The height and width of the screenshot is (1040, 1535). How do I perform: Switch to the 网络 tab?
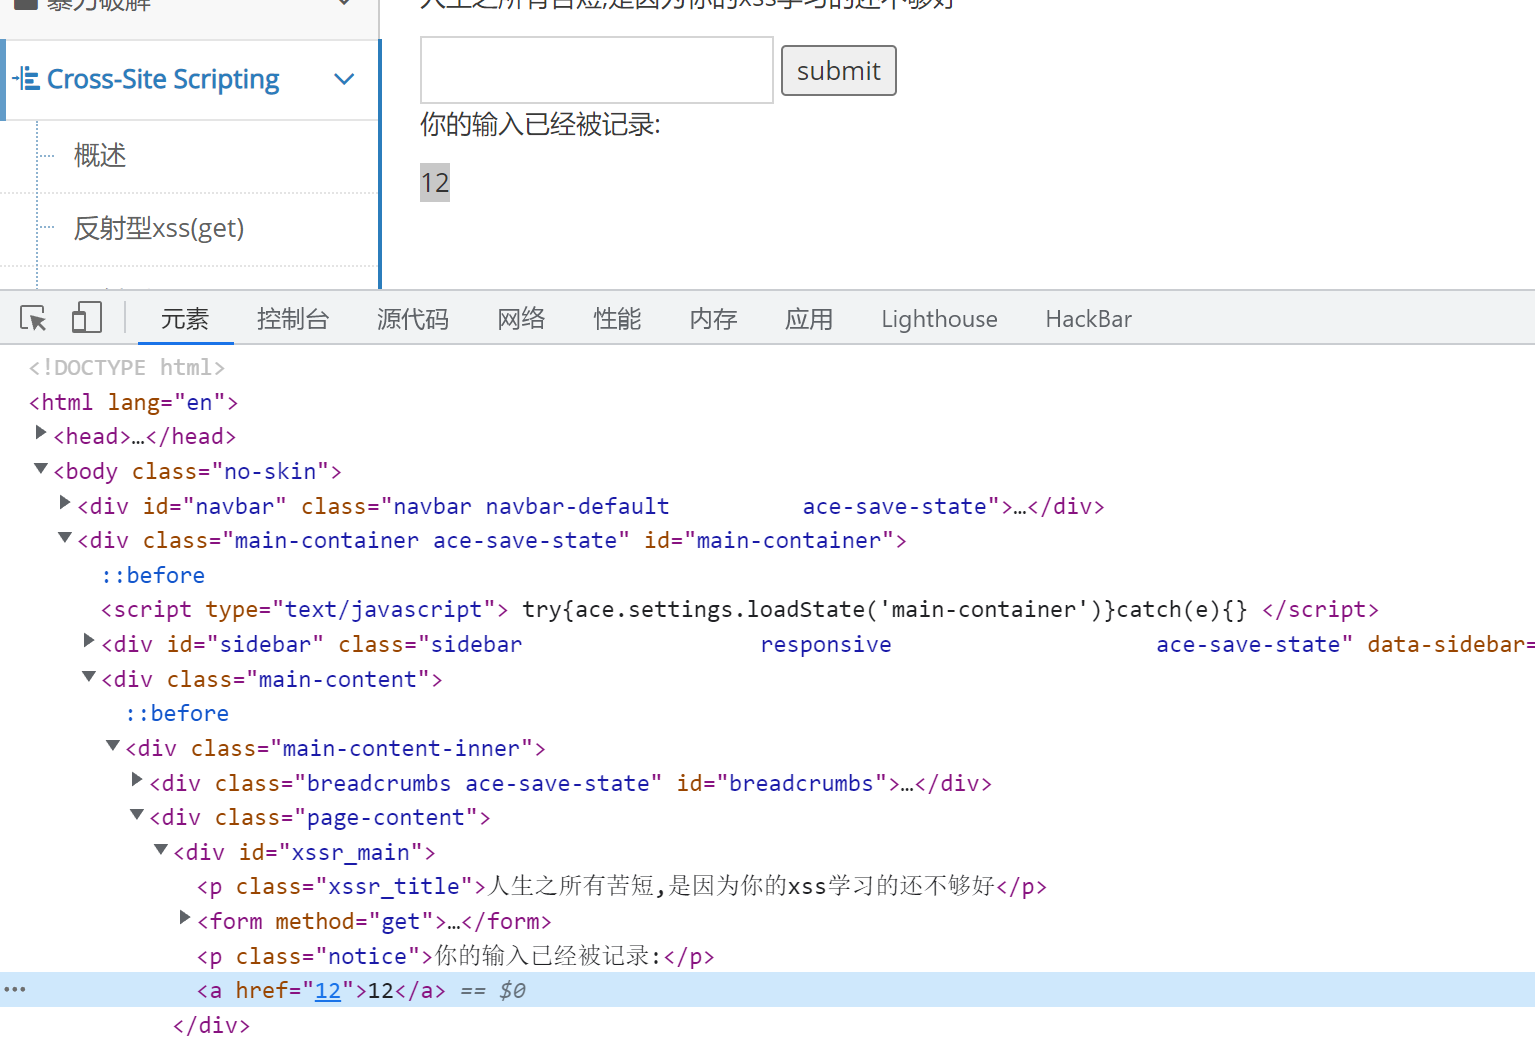(x=521, y=319)
